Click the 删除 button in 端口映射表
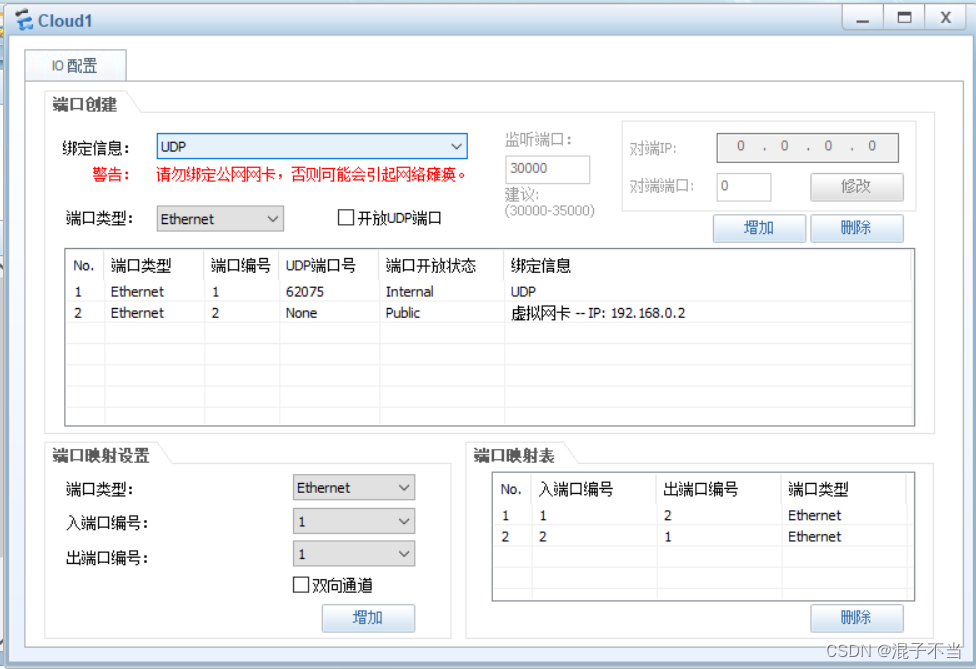976x669 pixels. [x=856, y=618]
